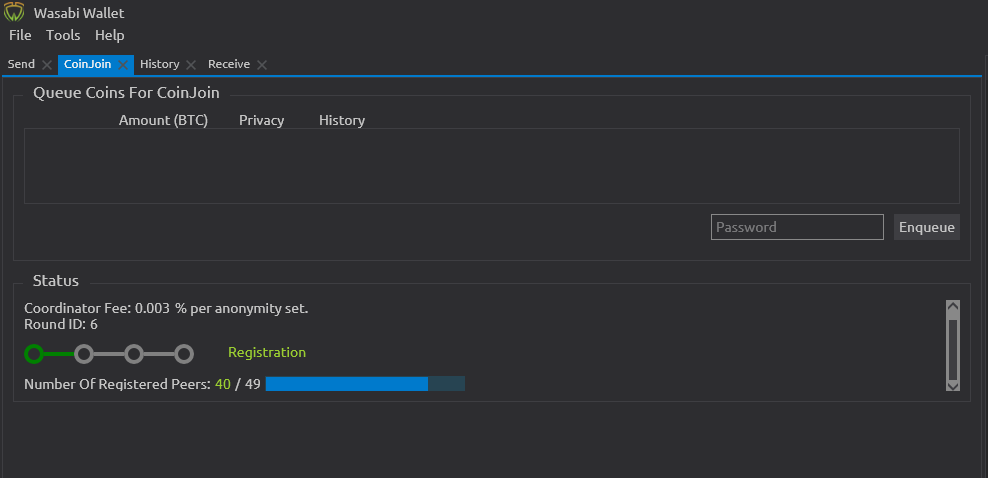Open the Help menu

pos(109,35)
